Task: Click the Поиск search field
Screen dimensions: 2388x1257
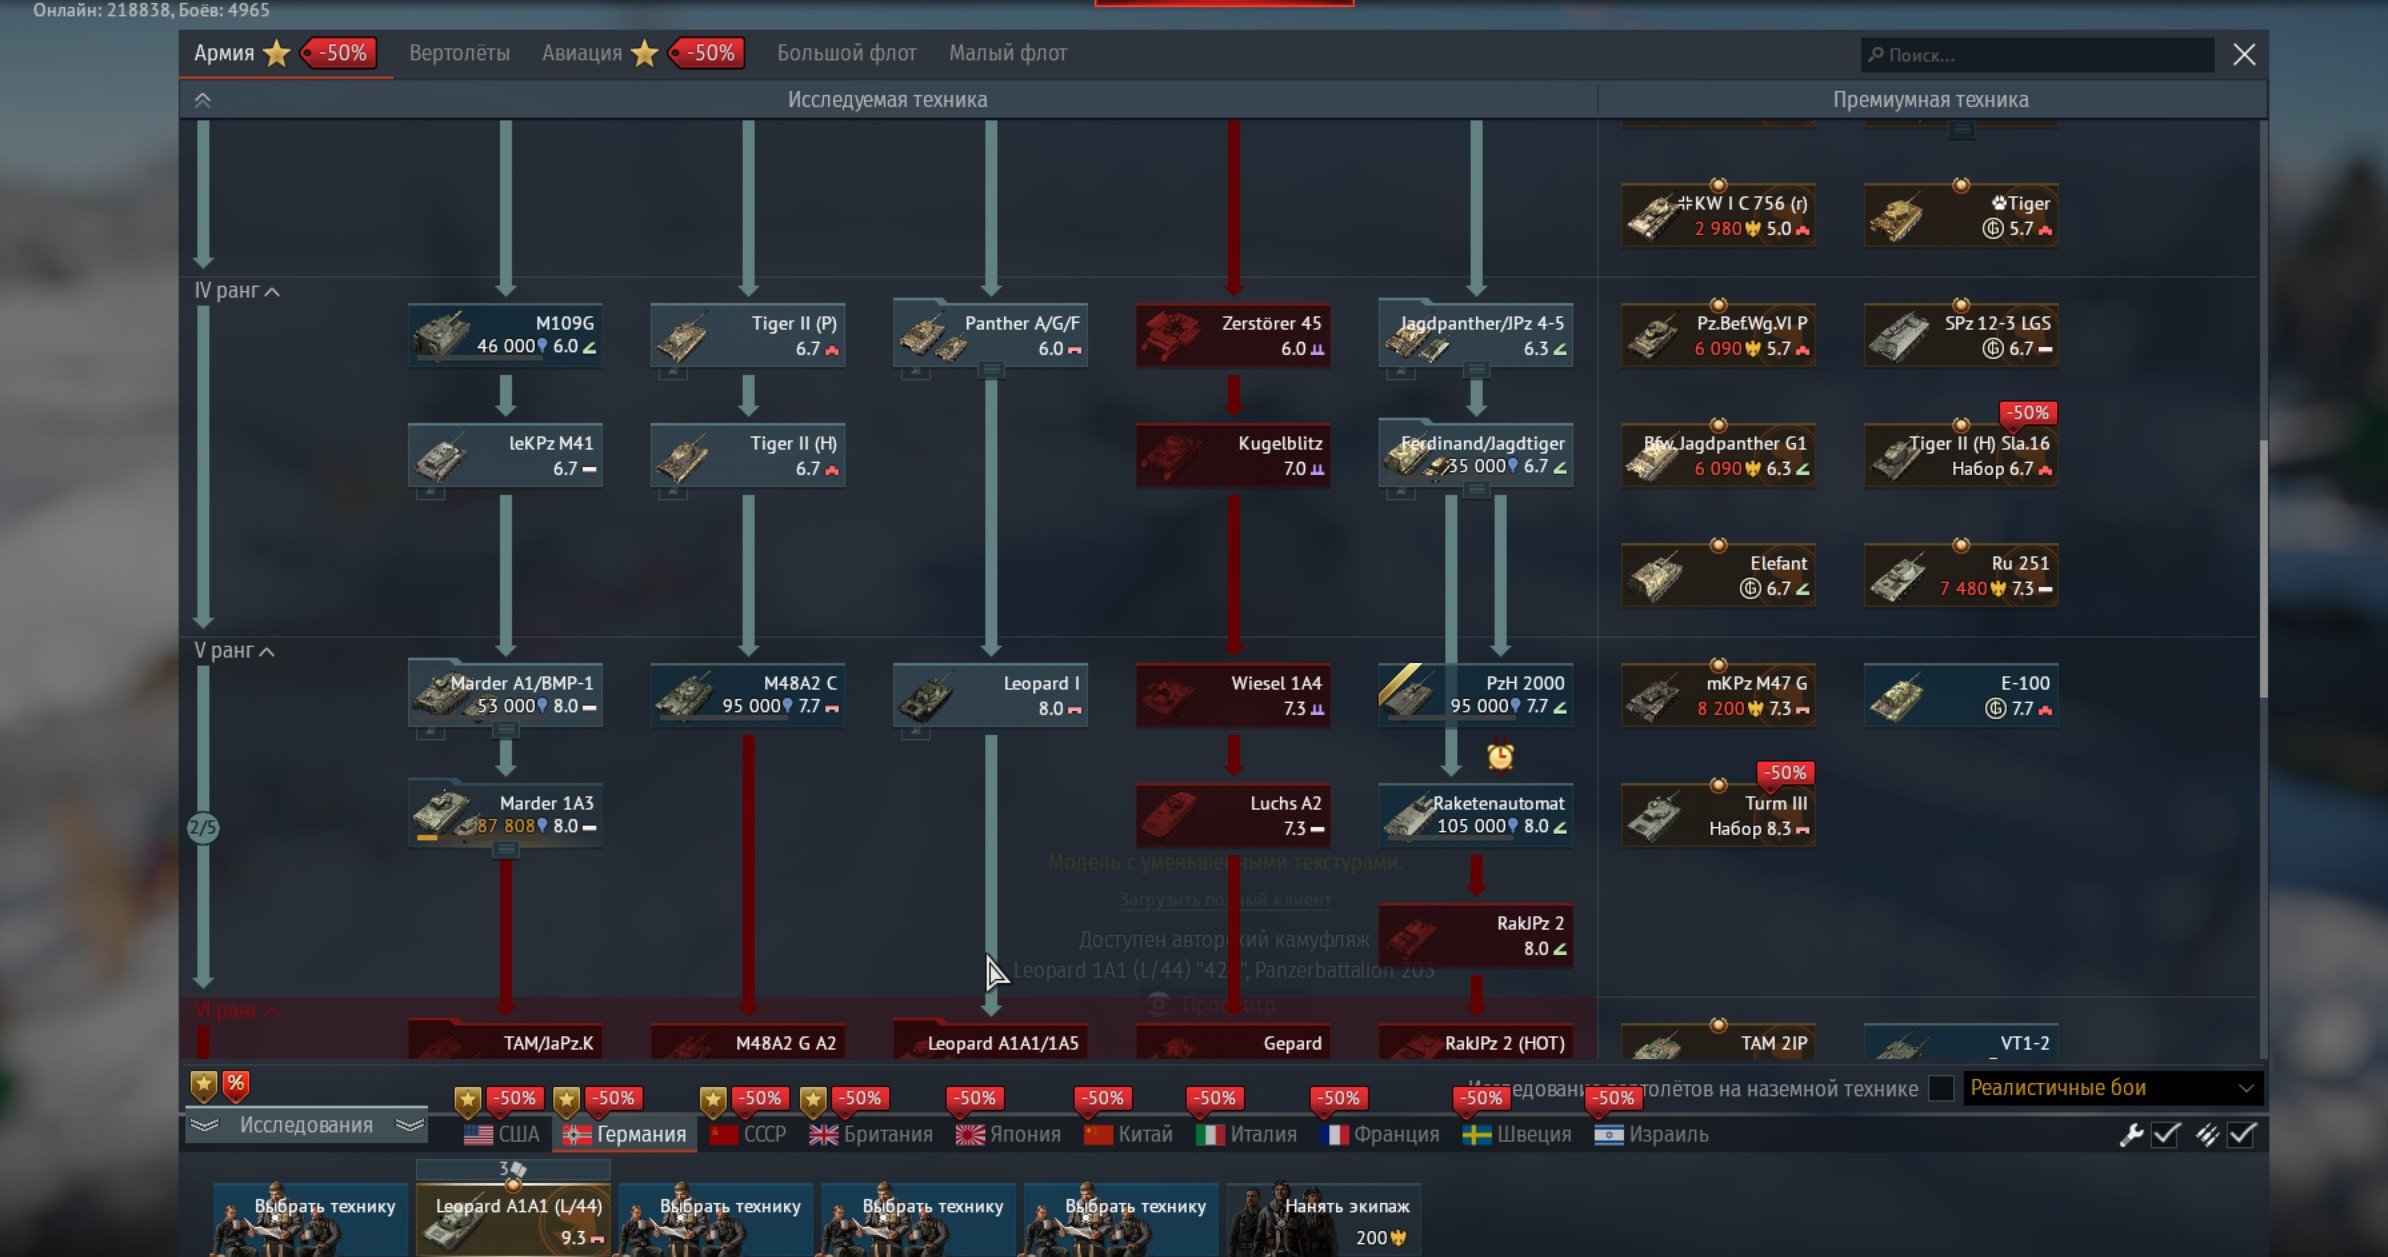Action: (2037, 55)
